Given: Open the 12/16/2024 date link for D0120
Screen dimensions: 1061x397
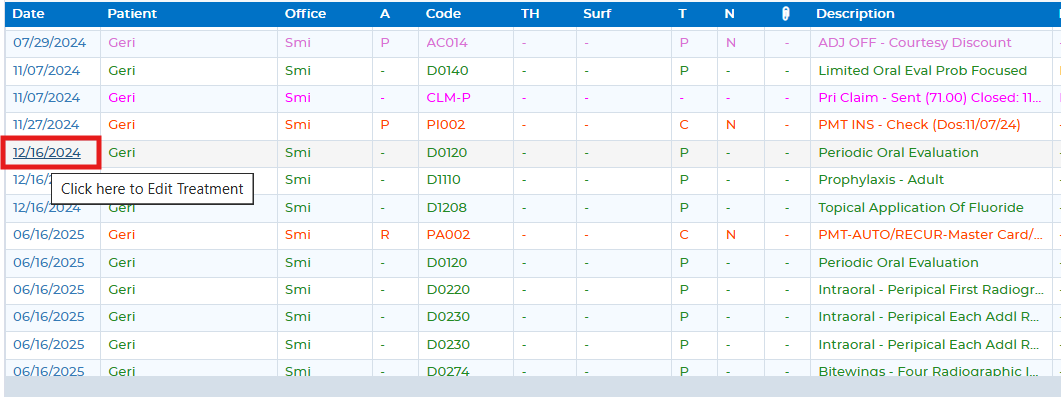Looking at the screenshot, I should click(x=47, y=153).
